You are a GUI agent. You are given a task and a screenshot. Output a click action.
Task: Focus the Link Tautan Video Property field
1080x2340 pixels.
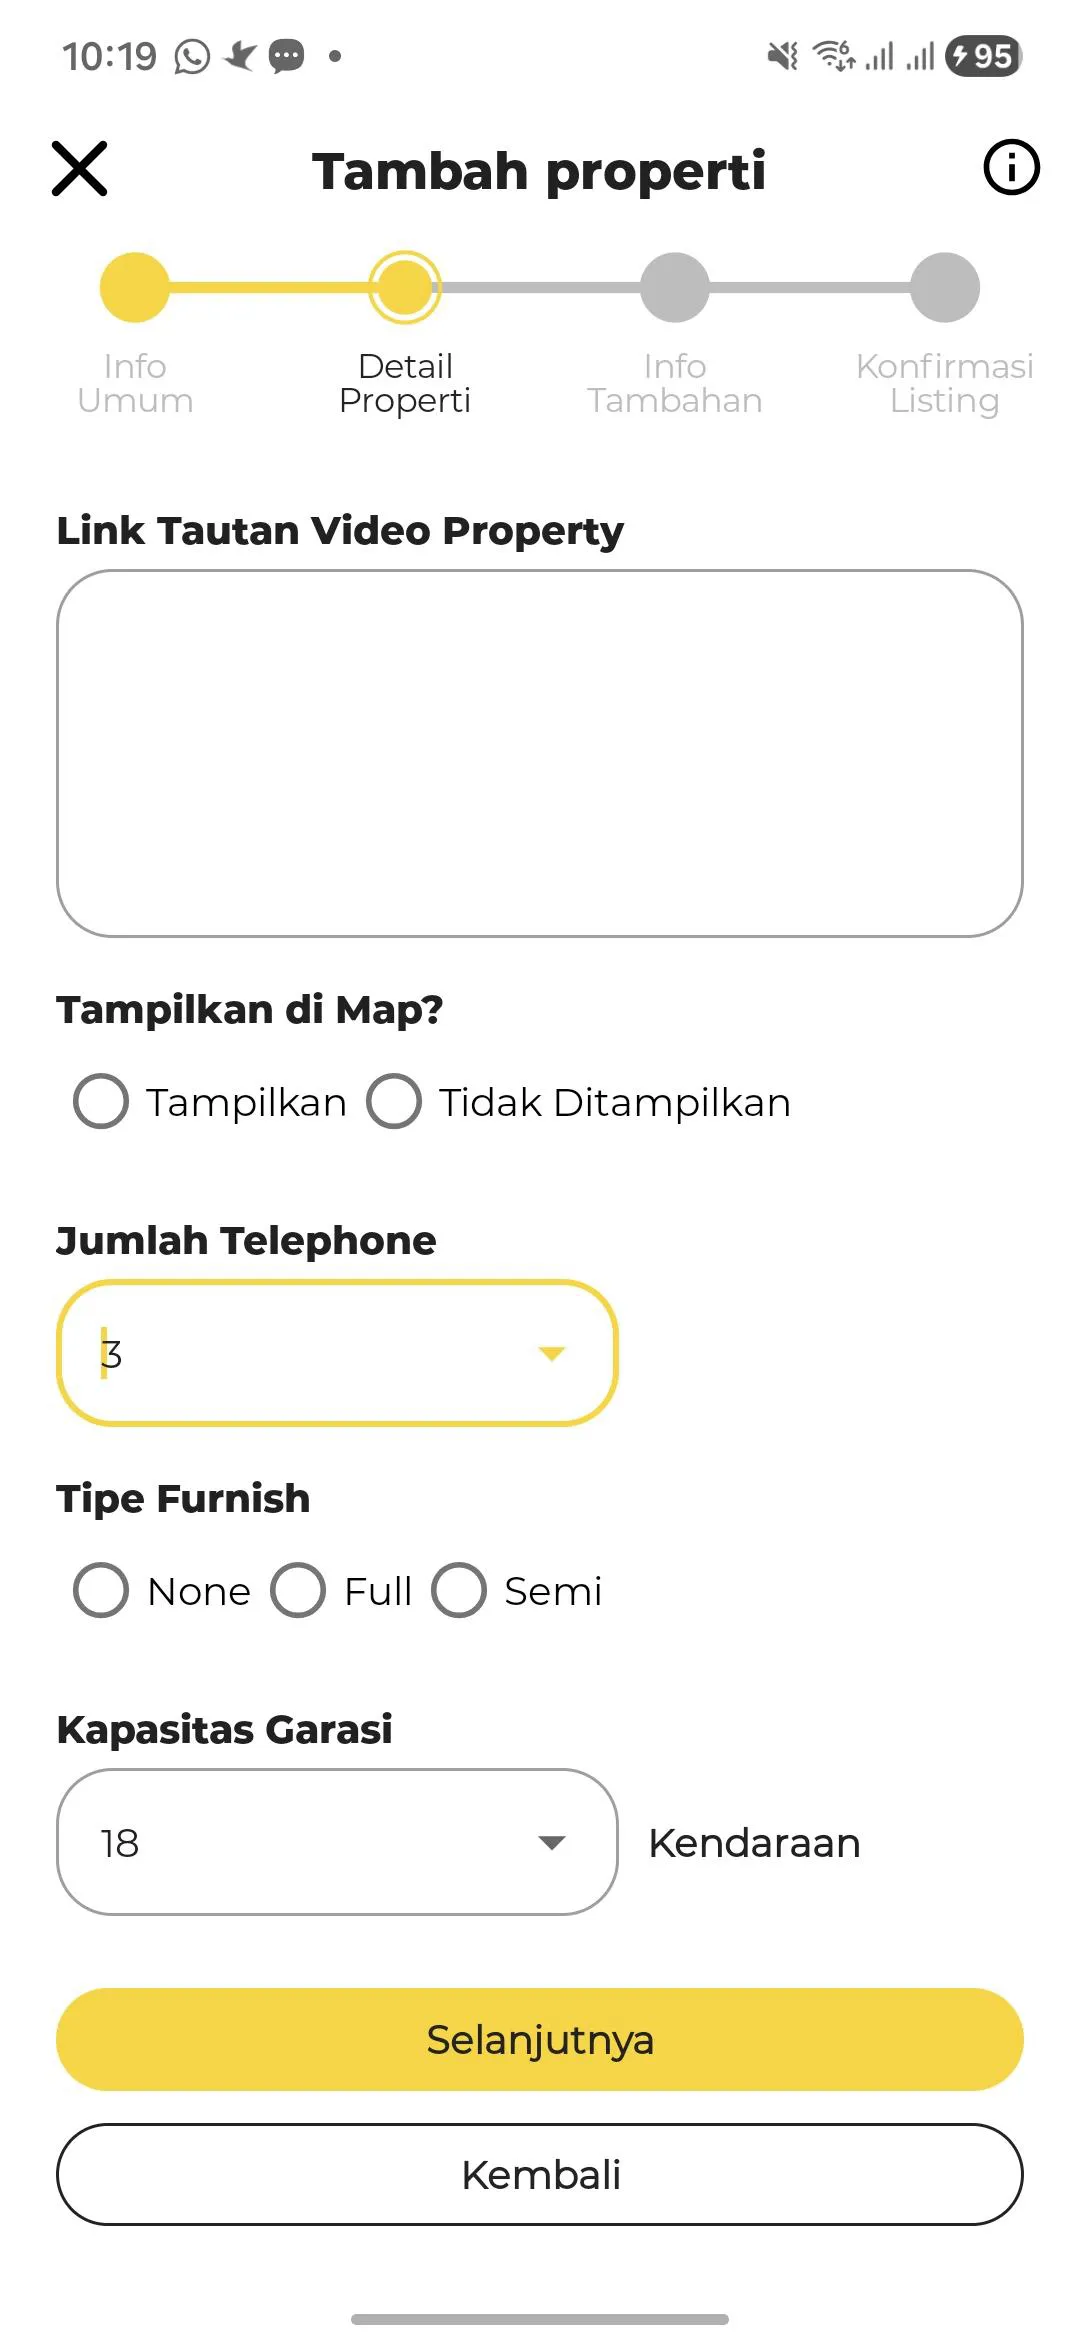click(540, 753)
